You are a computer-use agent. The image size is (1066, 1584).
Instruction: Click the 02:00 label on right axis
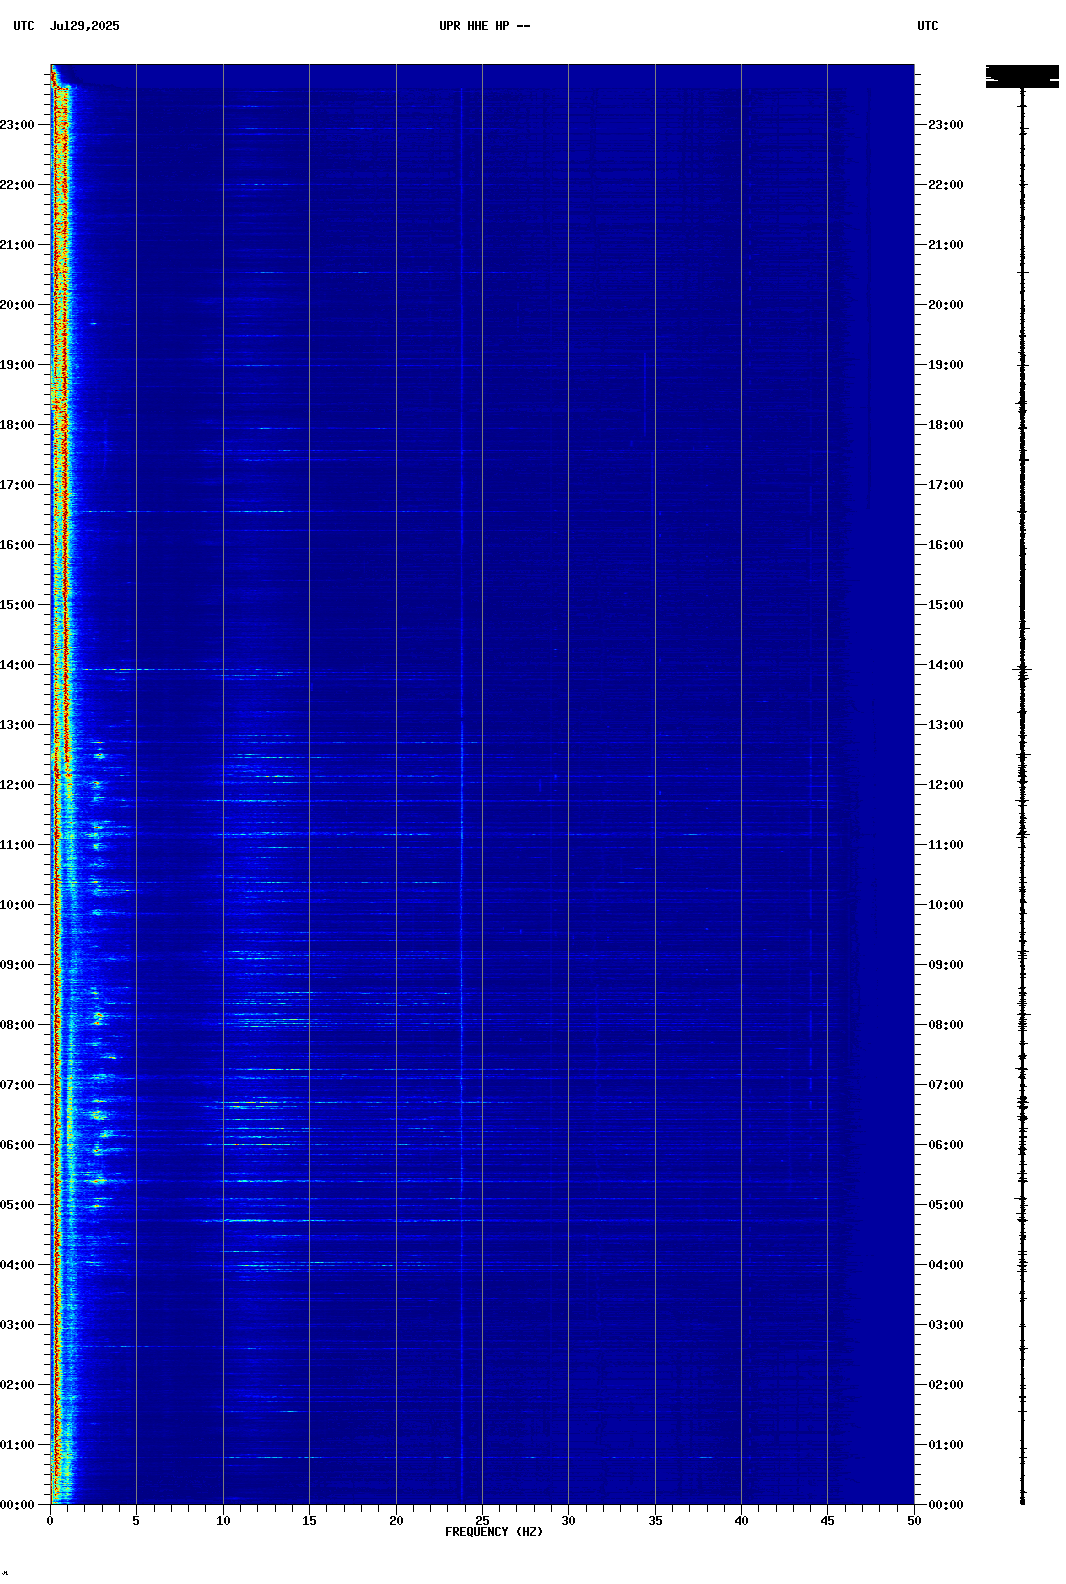pos(946,1385)
